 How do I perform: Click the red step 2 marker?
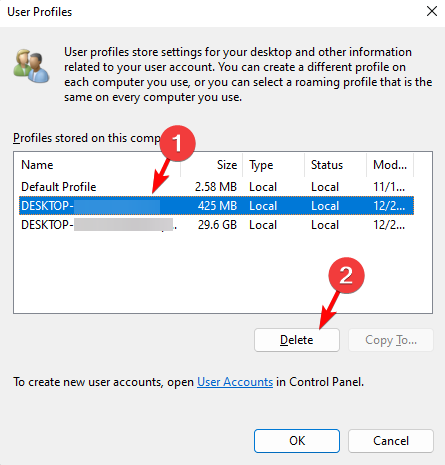(x=346, y=275)
